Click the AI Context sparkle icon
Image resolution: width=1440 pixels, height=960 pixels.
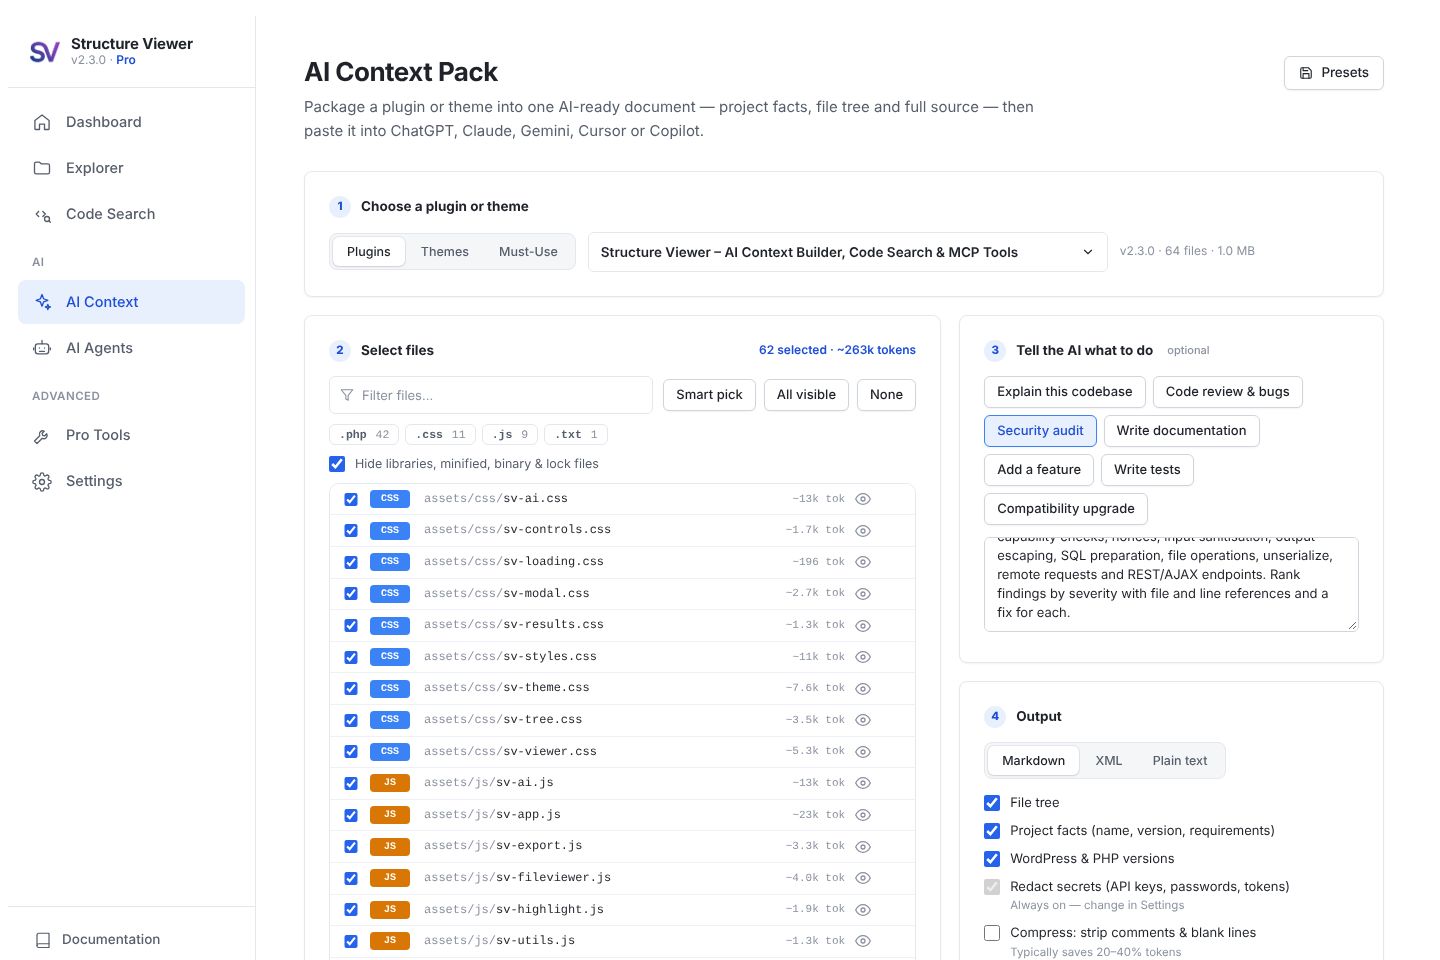pyautogui.click(x=42, y=302)
